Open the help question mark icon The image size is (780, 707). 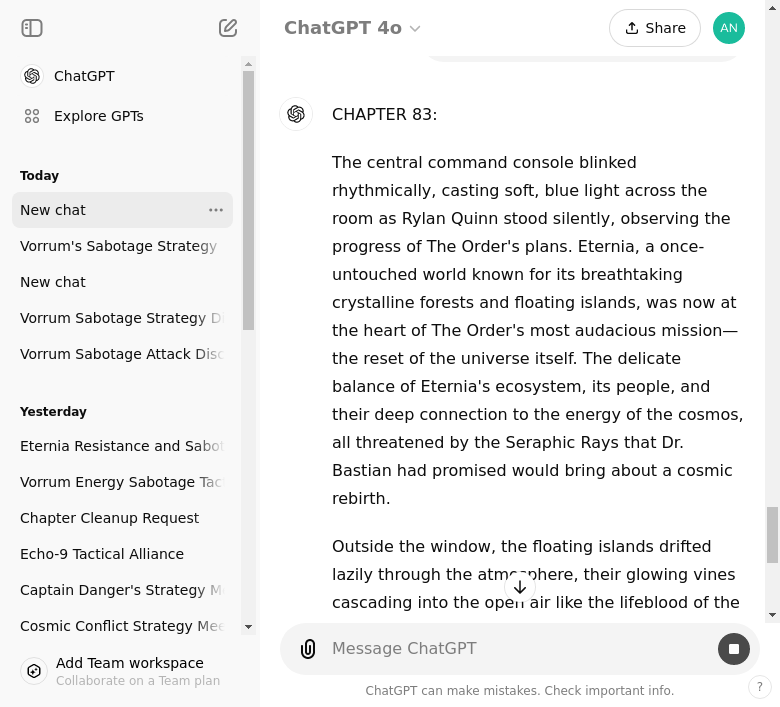[x=760, y=687]
